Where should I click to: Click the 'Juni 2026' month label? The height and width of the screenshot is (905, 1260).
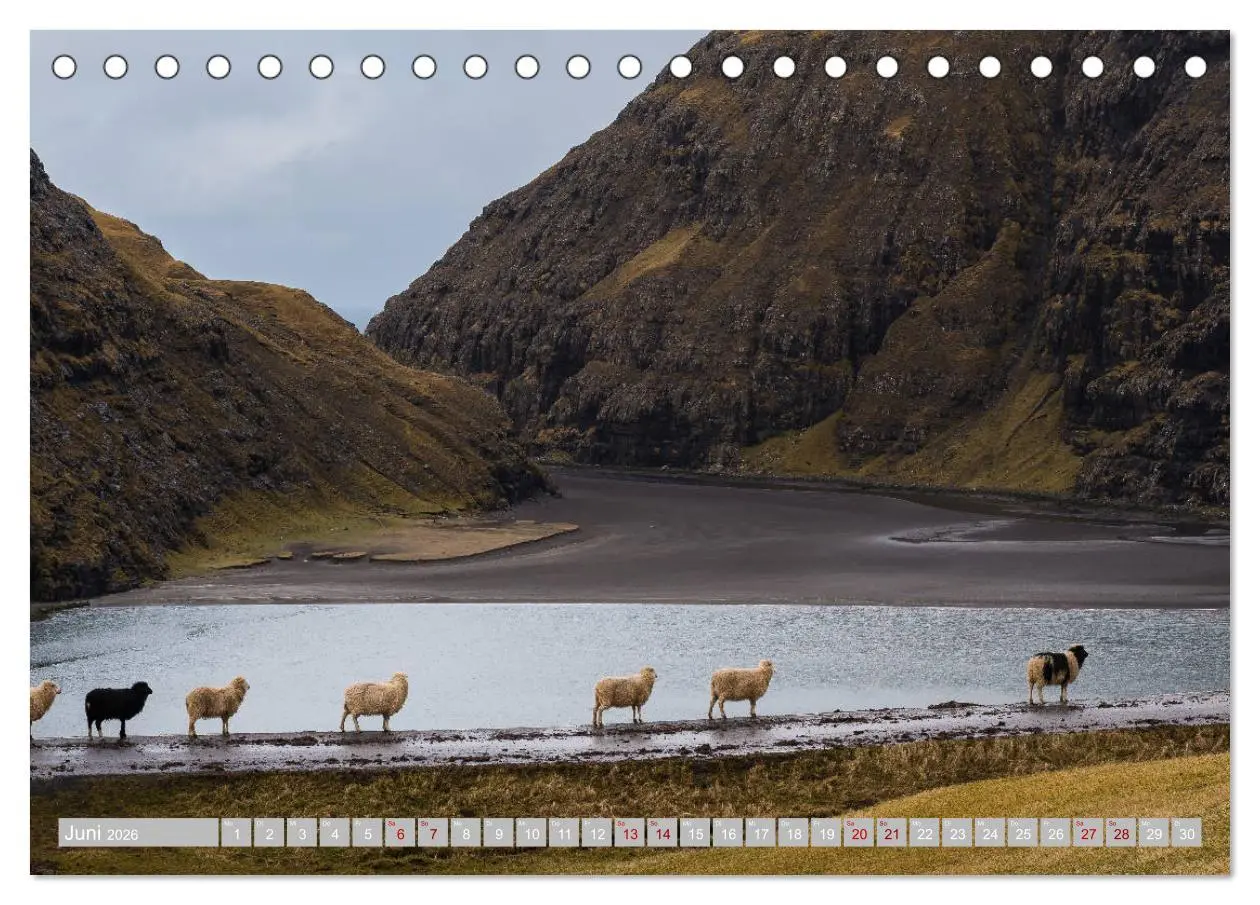click(x=138, y=833)
